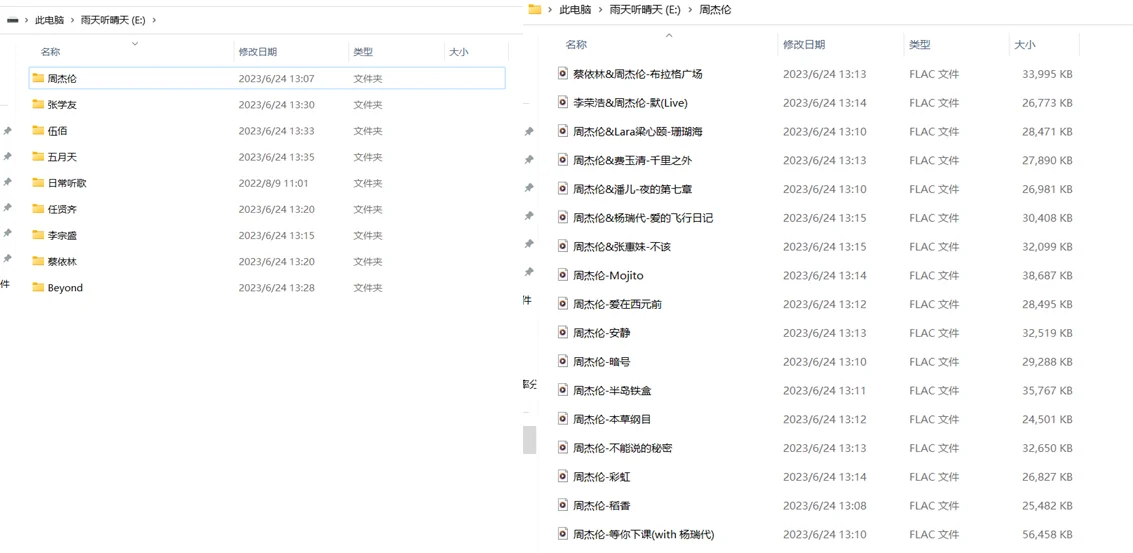The width and height of the screenshot is (1133, 553).
Task: Click date 2022/8/9 11:01
Action: coord(273,184)
